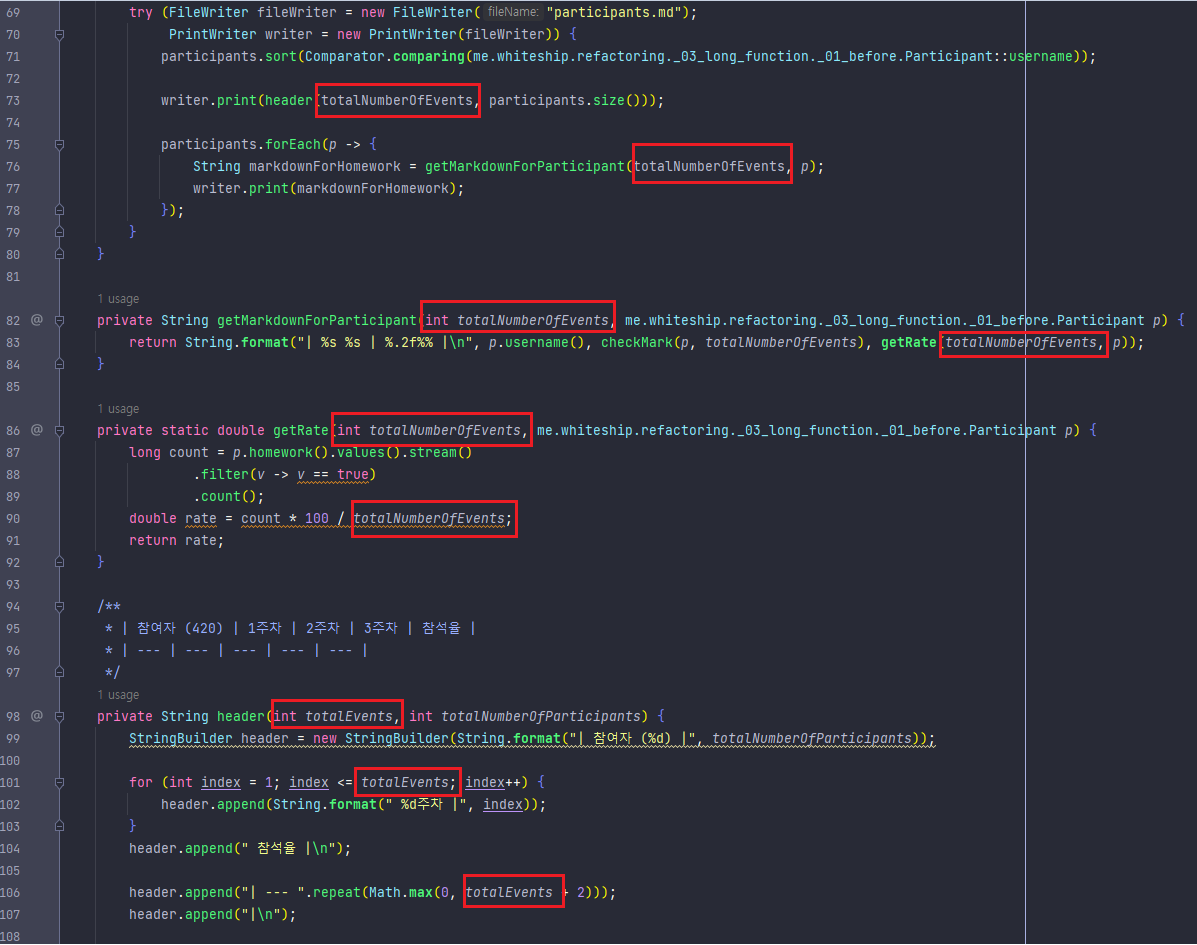Screen dimensions: 1197x945
Task: Click int totalNumberOfParticipants parameter on line 98
Action: pos(524,716)
